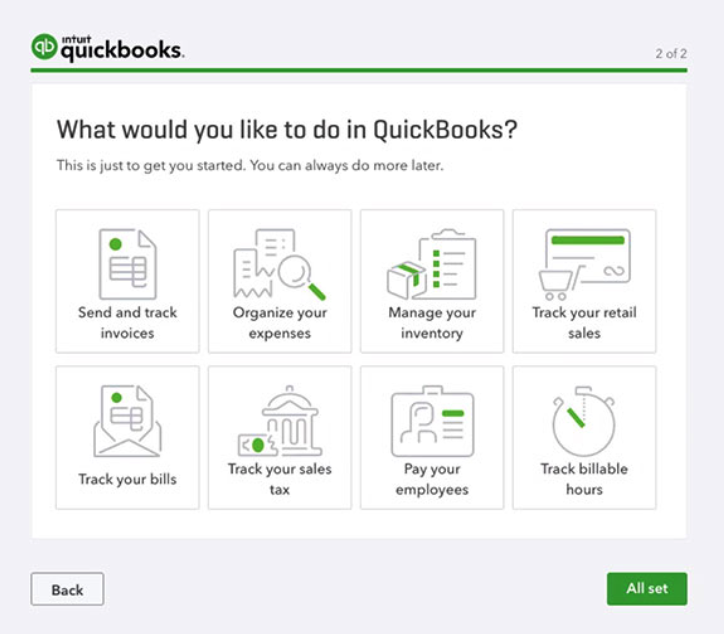
Task: Click the shopping cart and card icon
Action: point(584,264)
